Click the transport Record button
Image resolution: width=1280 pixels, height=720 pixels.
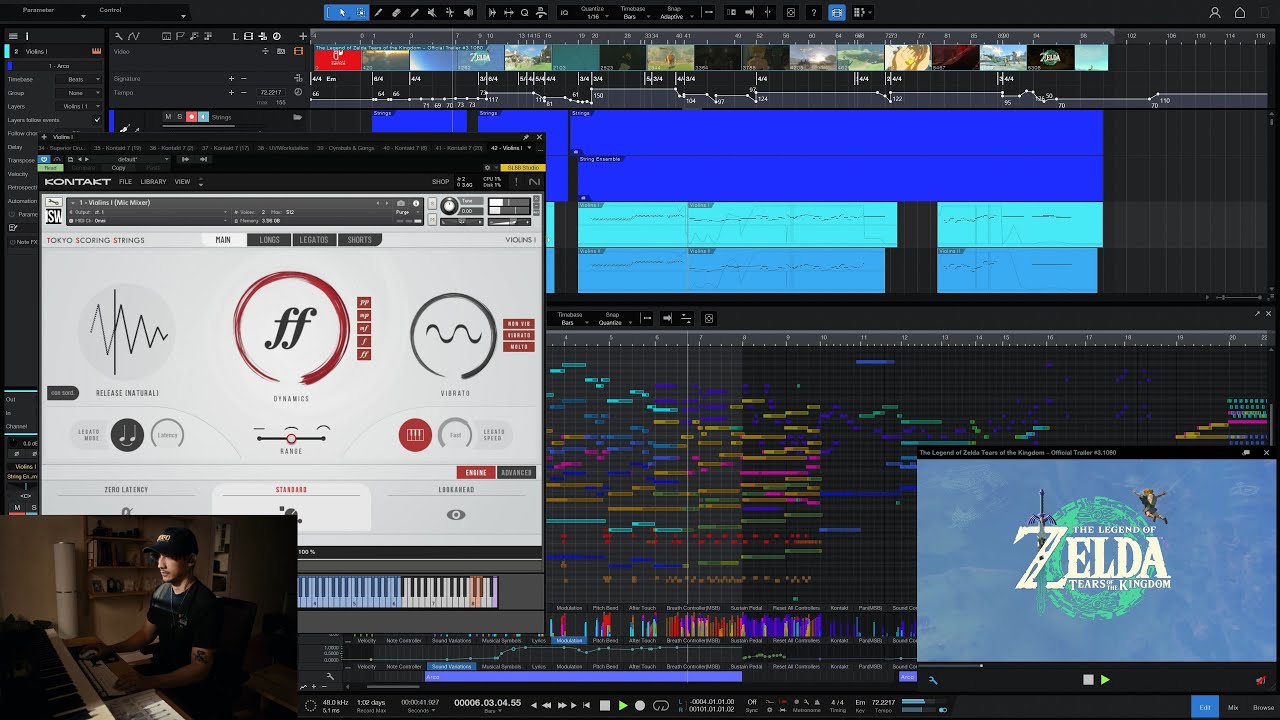point(640,705)
